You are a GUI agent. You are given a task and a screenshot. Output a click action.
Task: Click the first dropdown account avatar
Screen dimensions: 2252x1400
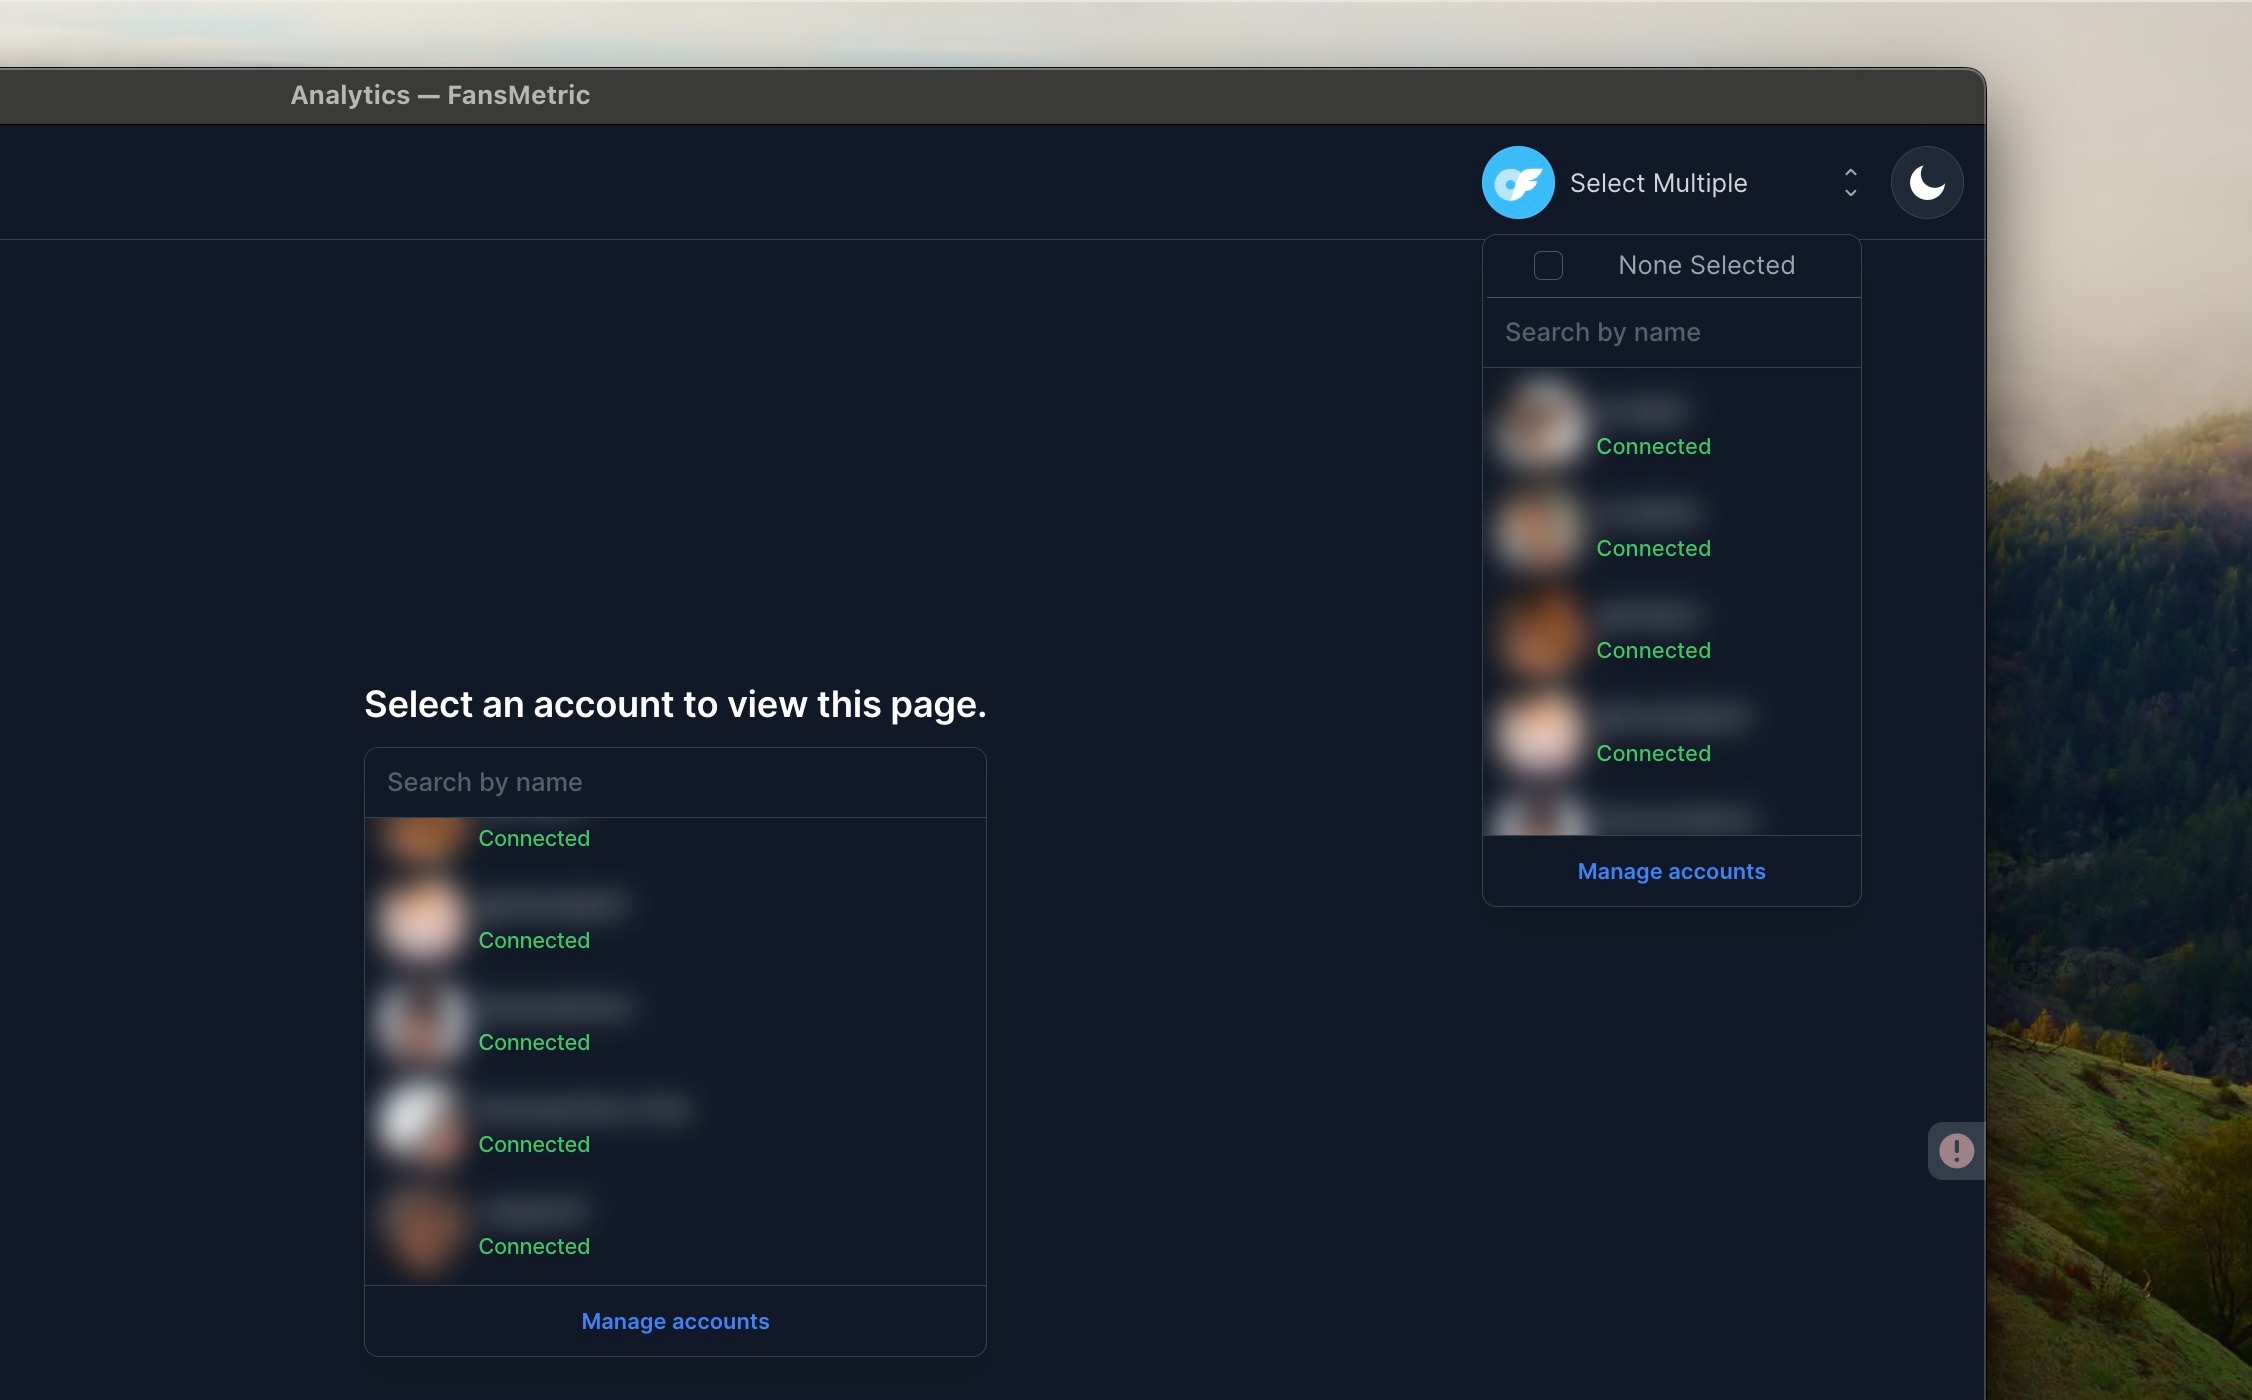[1540, 426]
